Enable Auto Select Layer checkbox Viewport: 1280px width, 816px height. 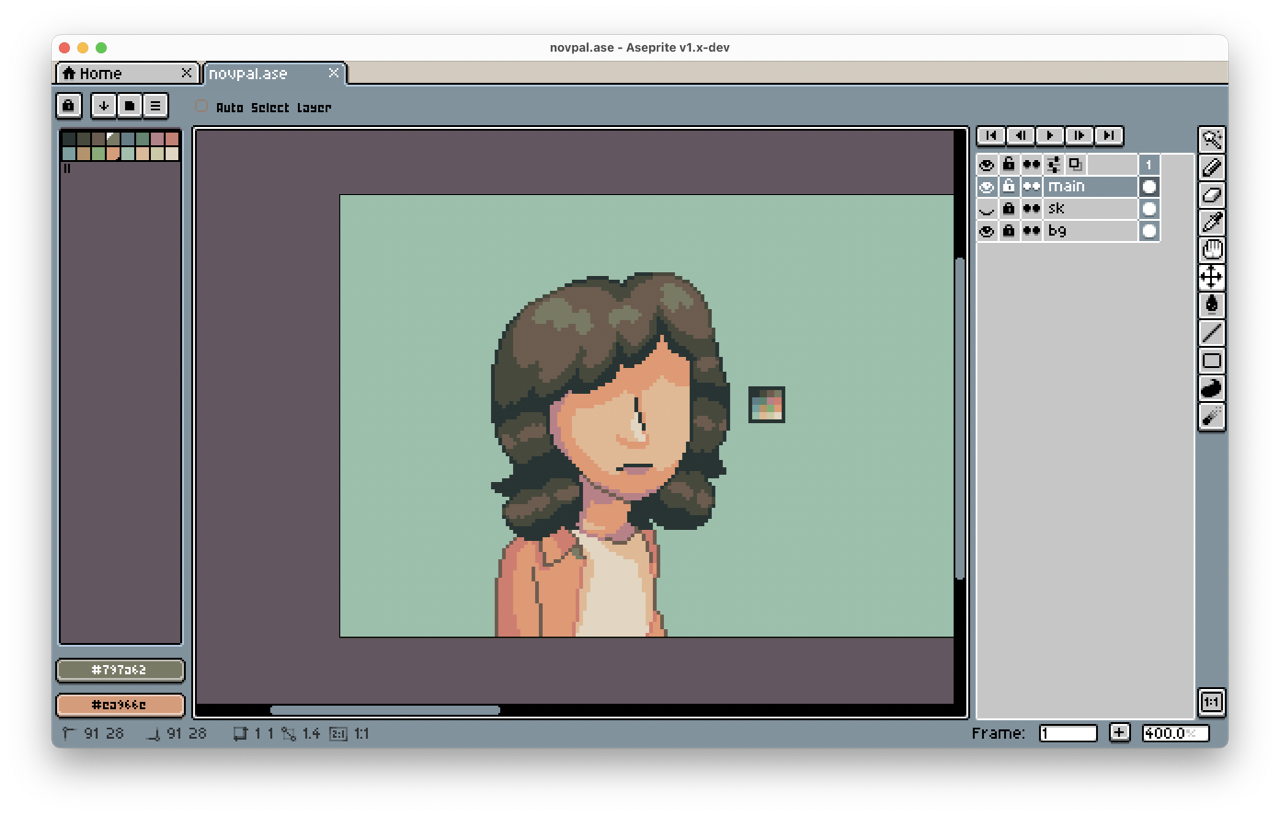coord(202,106)
